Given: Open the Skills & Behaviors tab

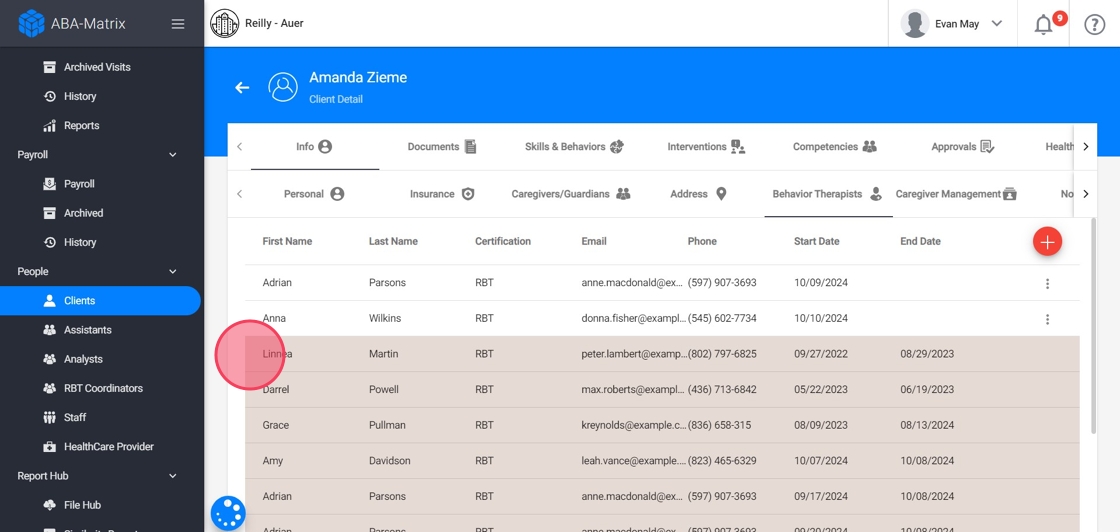Looking at the screenshot, I should tap(573, 147).
